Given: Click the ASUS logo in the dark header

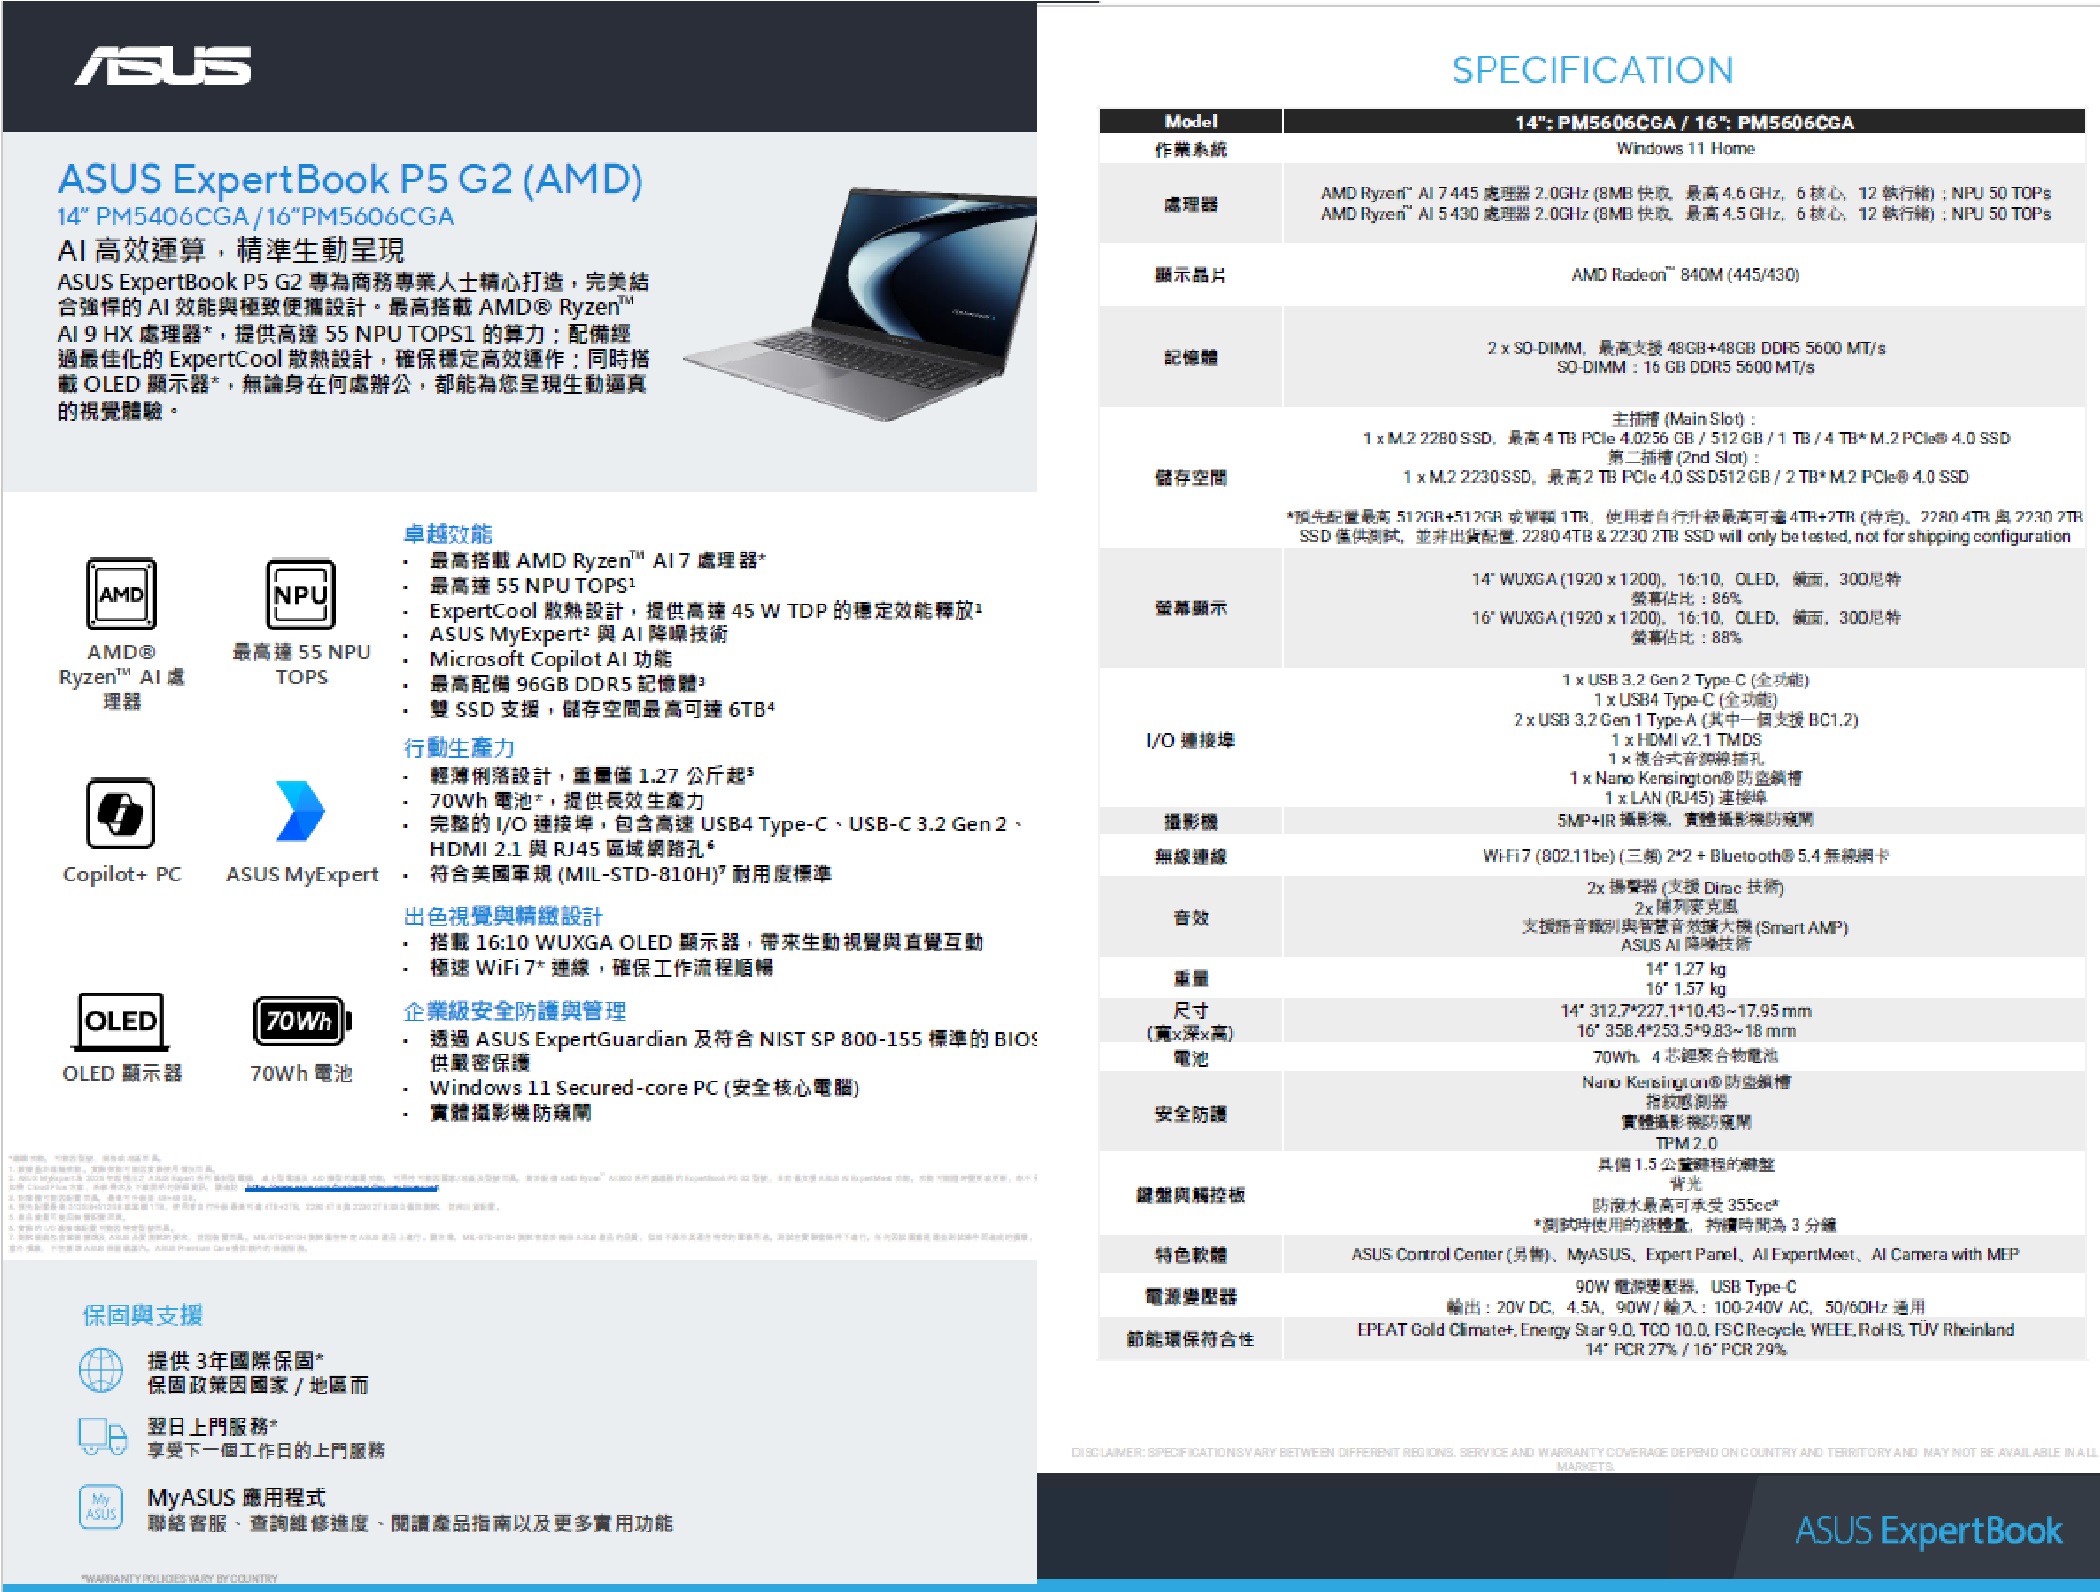Looking at the screenshot, I should pyautogui.click(x=163, y=66).
